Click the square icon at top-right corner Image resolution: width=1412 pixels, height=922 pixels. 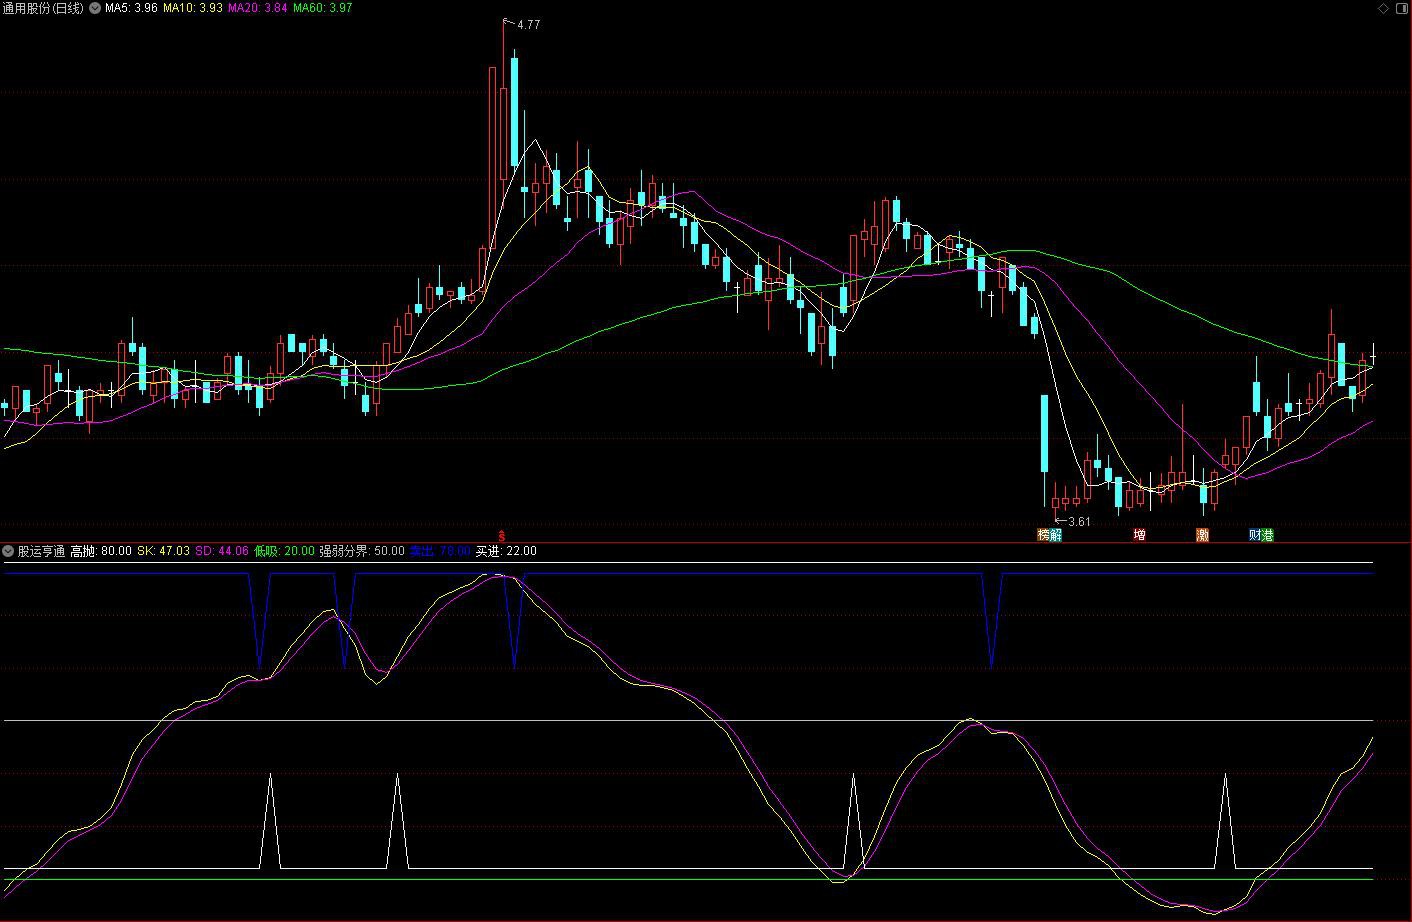1401,8
